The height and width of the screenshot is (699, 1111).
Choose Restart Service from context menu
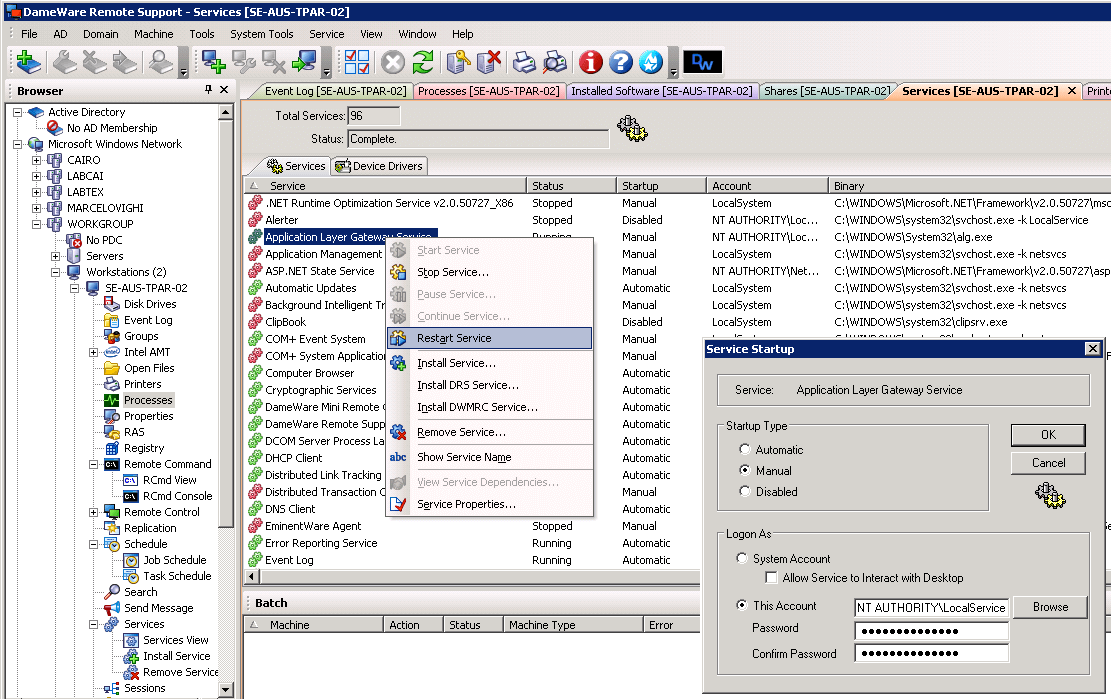[x=490, y=338]
